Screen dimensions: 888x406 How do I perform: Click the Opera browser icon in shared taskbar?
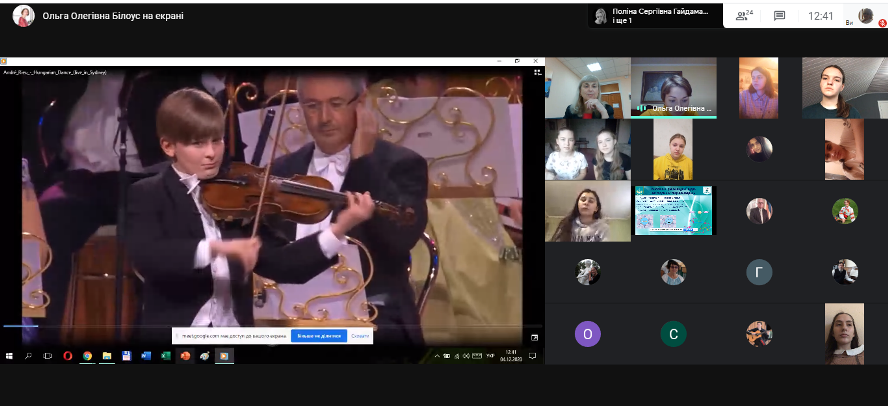point(68,355)
